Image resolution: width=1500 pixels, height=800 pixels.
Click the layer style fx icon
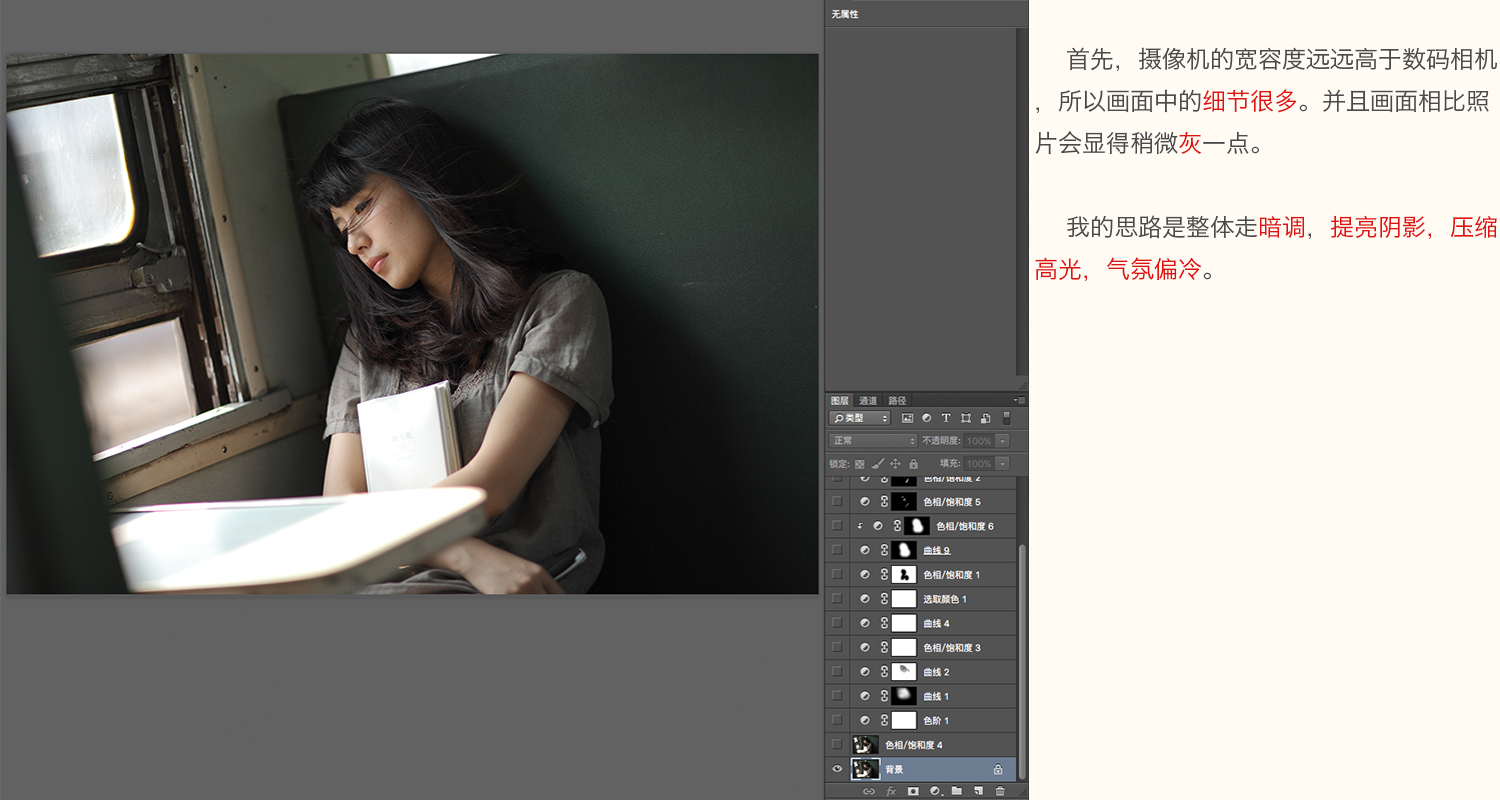coord(891,791)
